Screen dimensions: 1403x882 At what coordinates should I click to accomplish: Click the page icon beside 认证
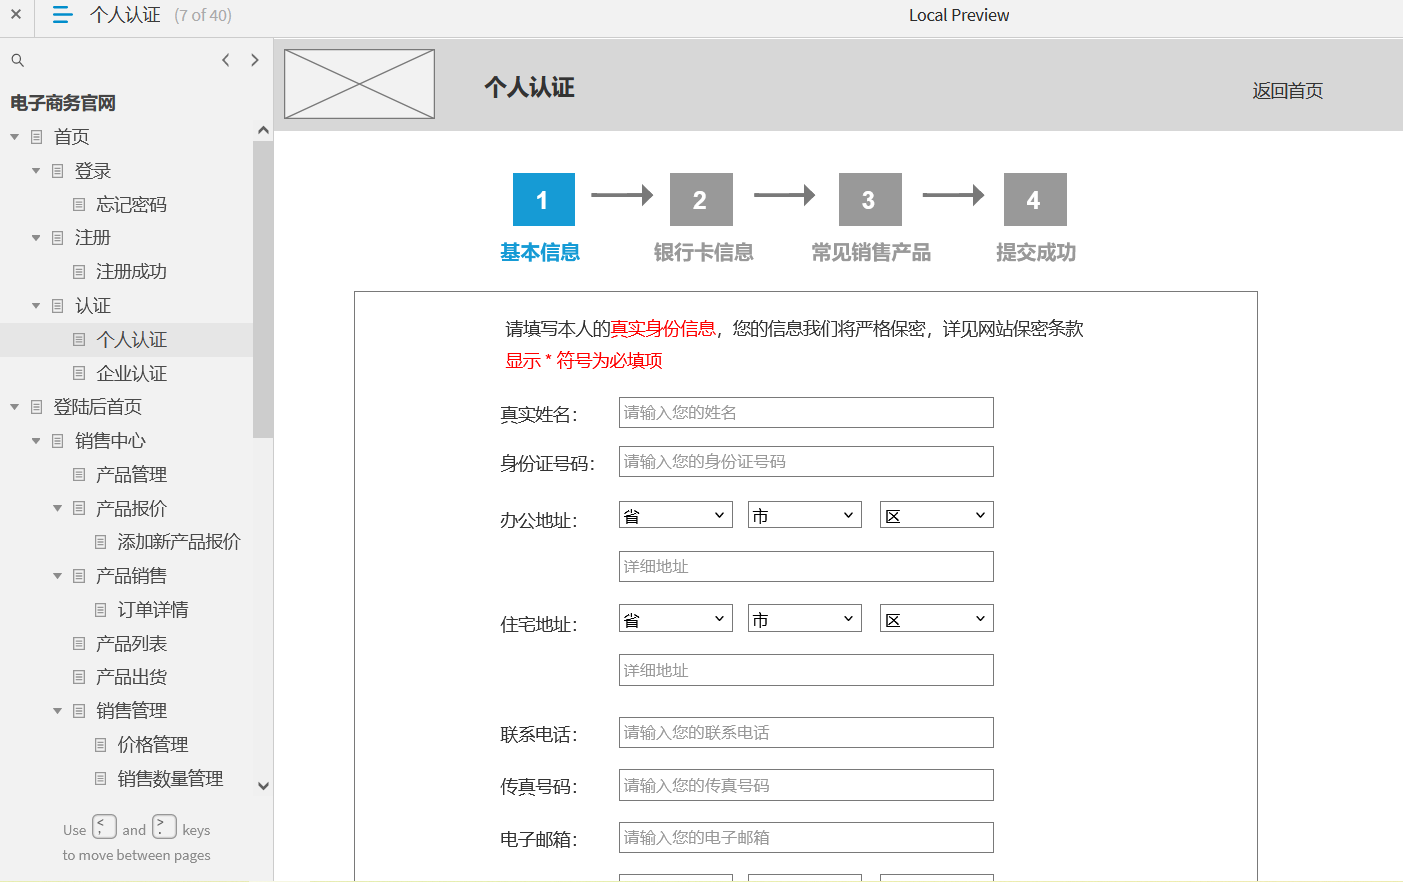[x=58, y=306]
